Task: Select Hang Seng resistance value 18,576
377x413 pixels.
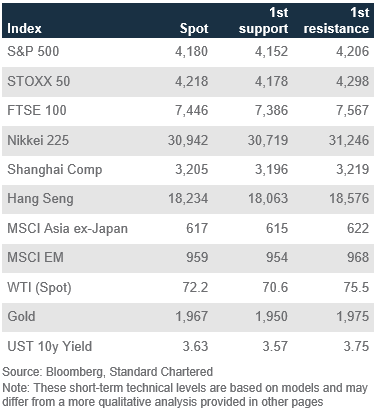Action: pos(349,199)
